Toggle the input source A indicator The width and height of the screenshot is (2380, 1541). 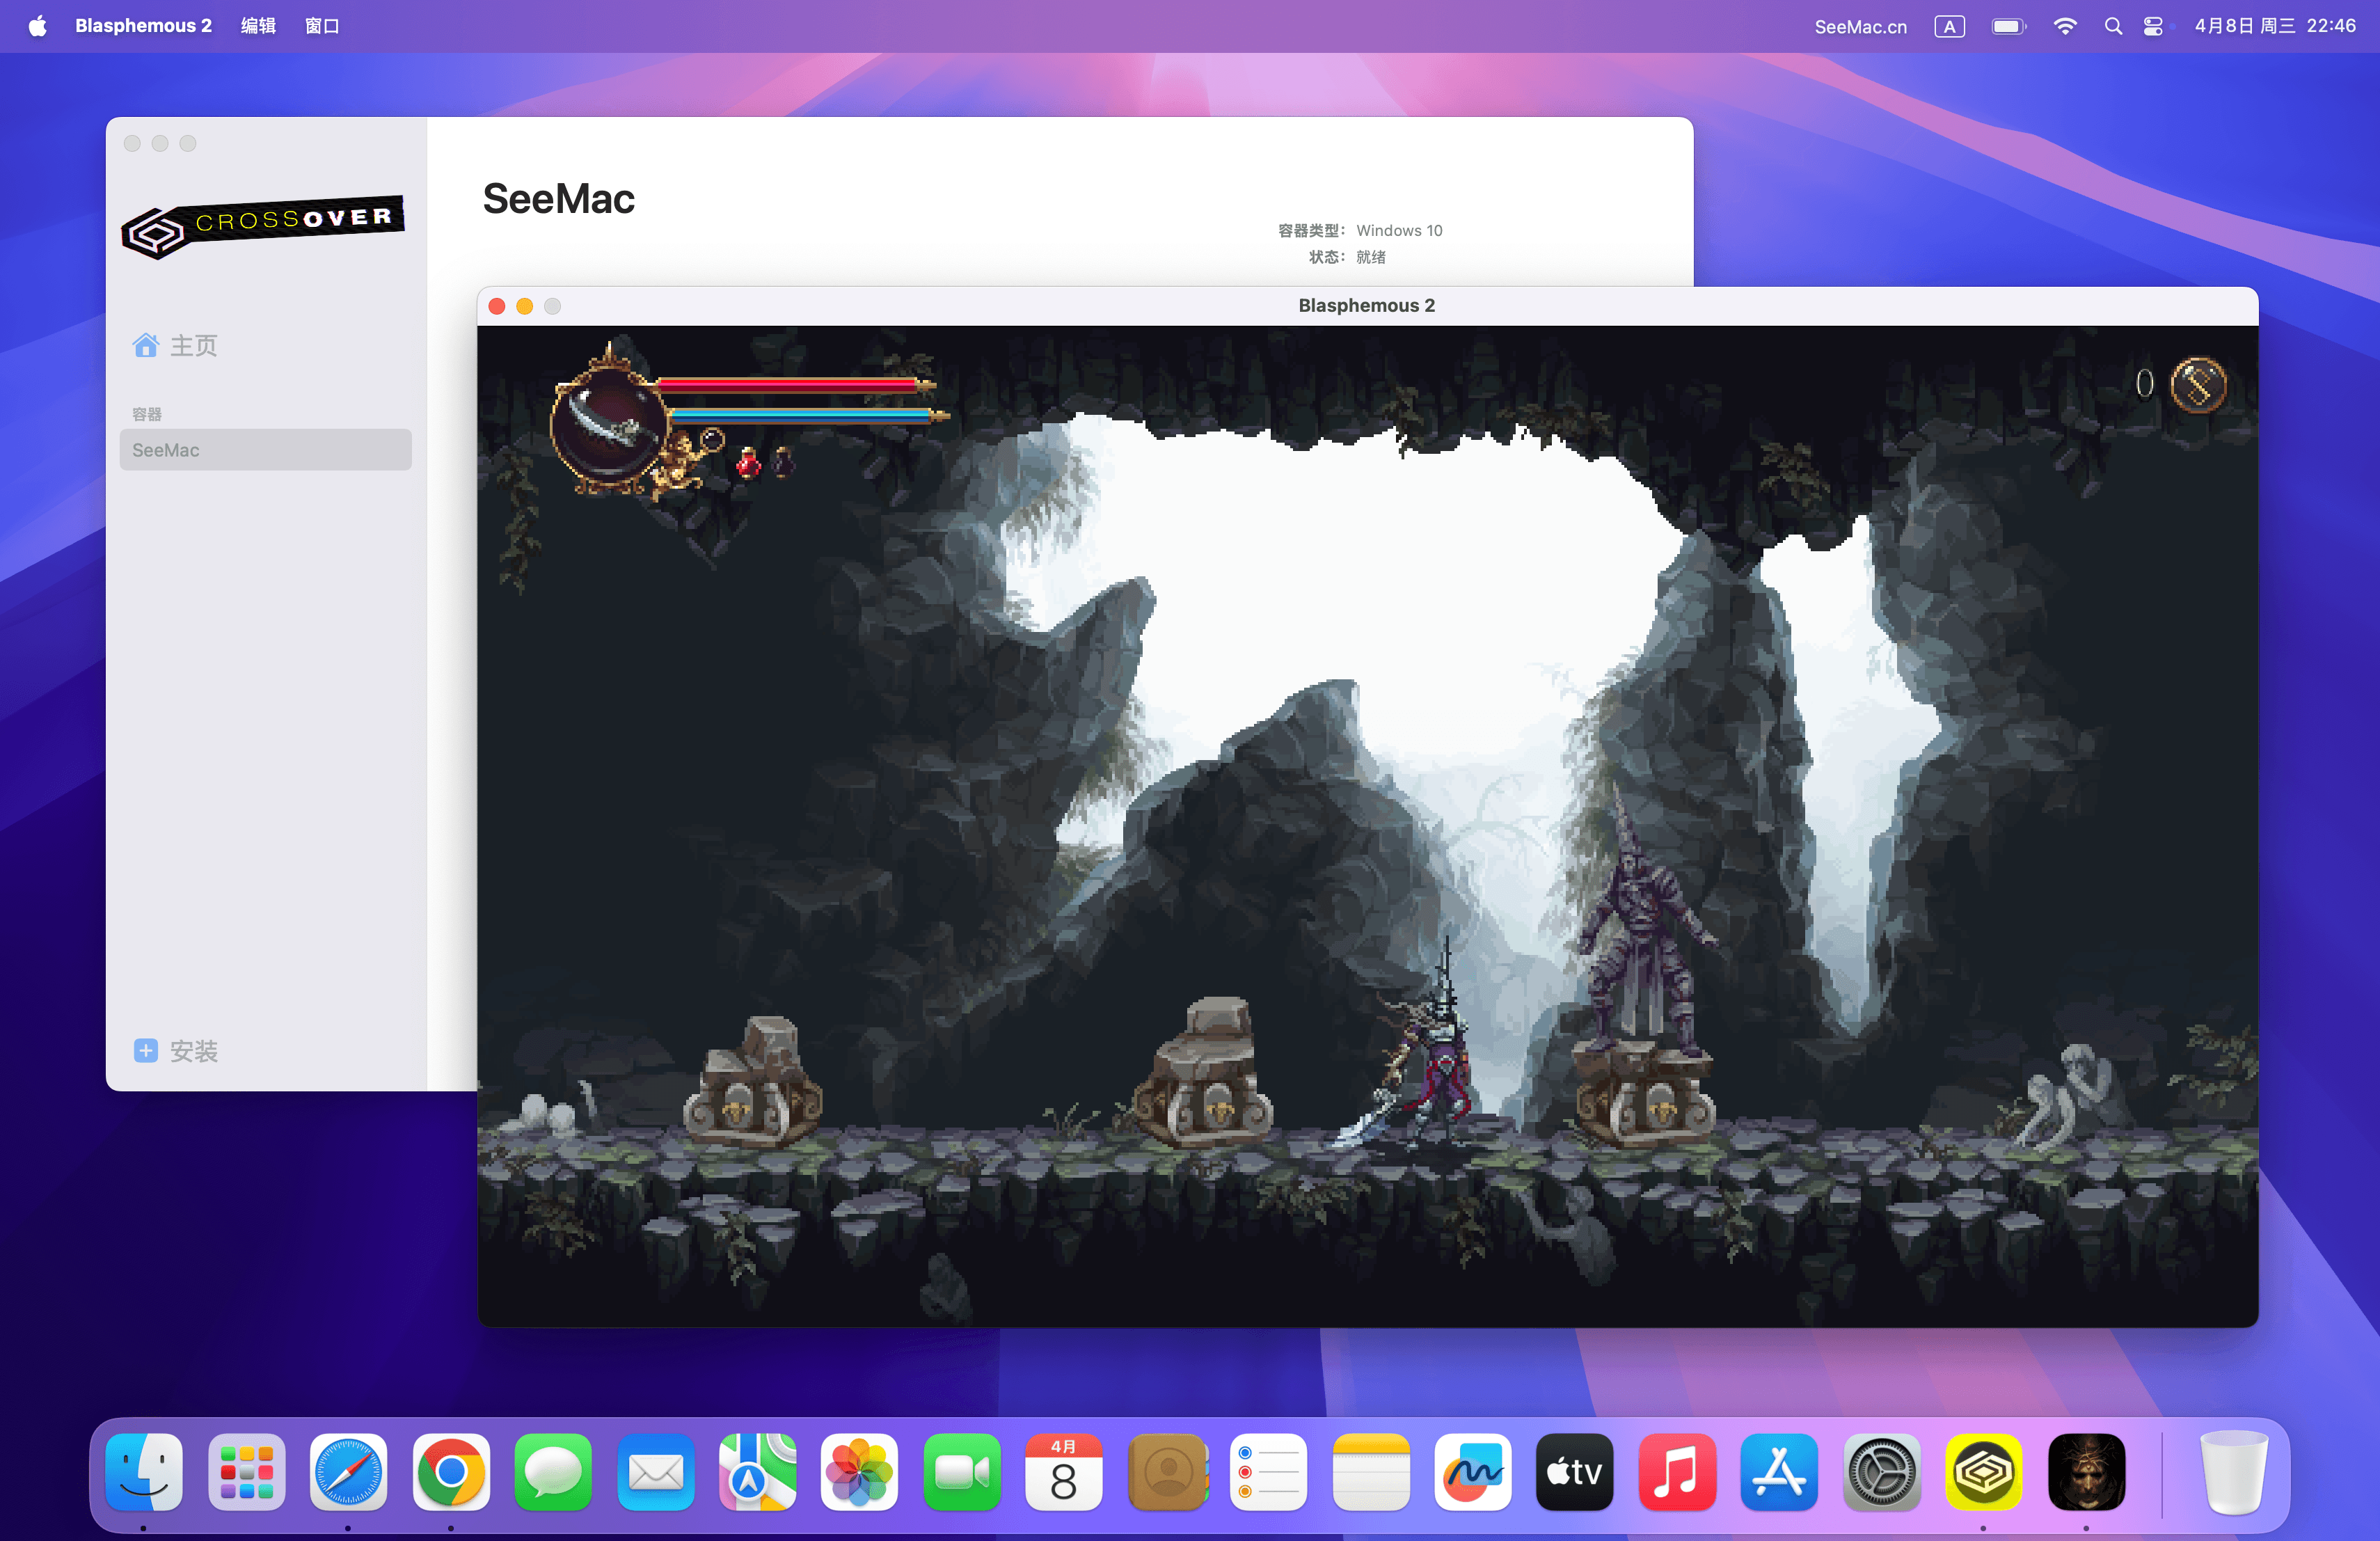pyautogui.click(x=1949, y=26)
